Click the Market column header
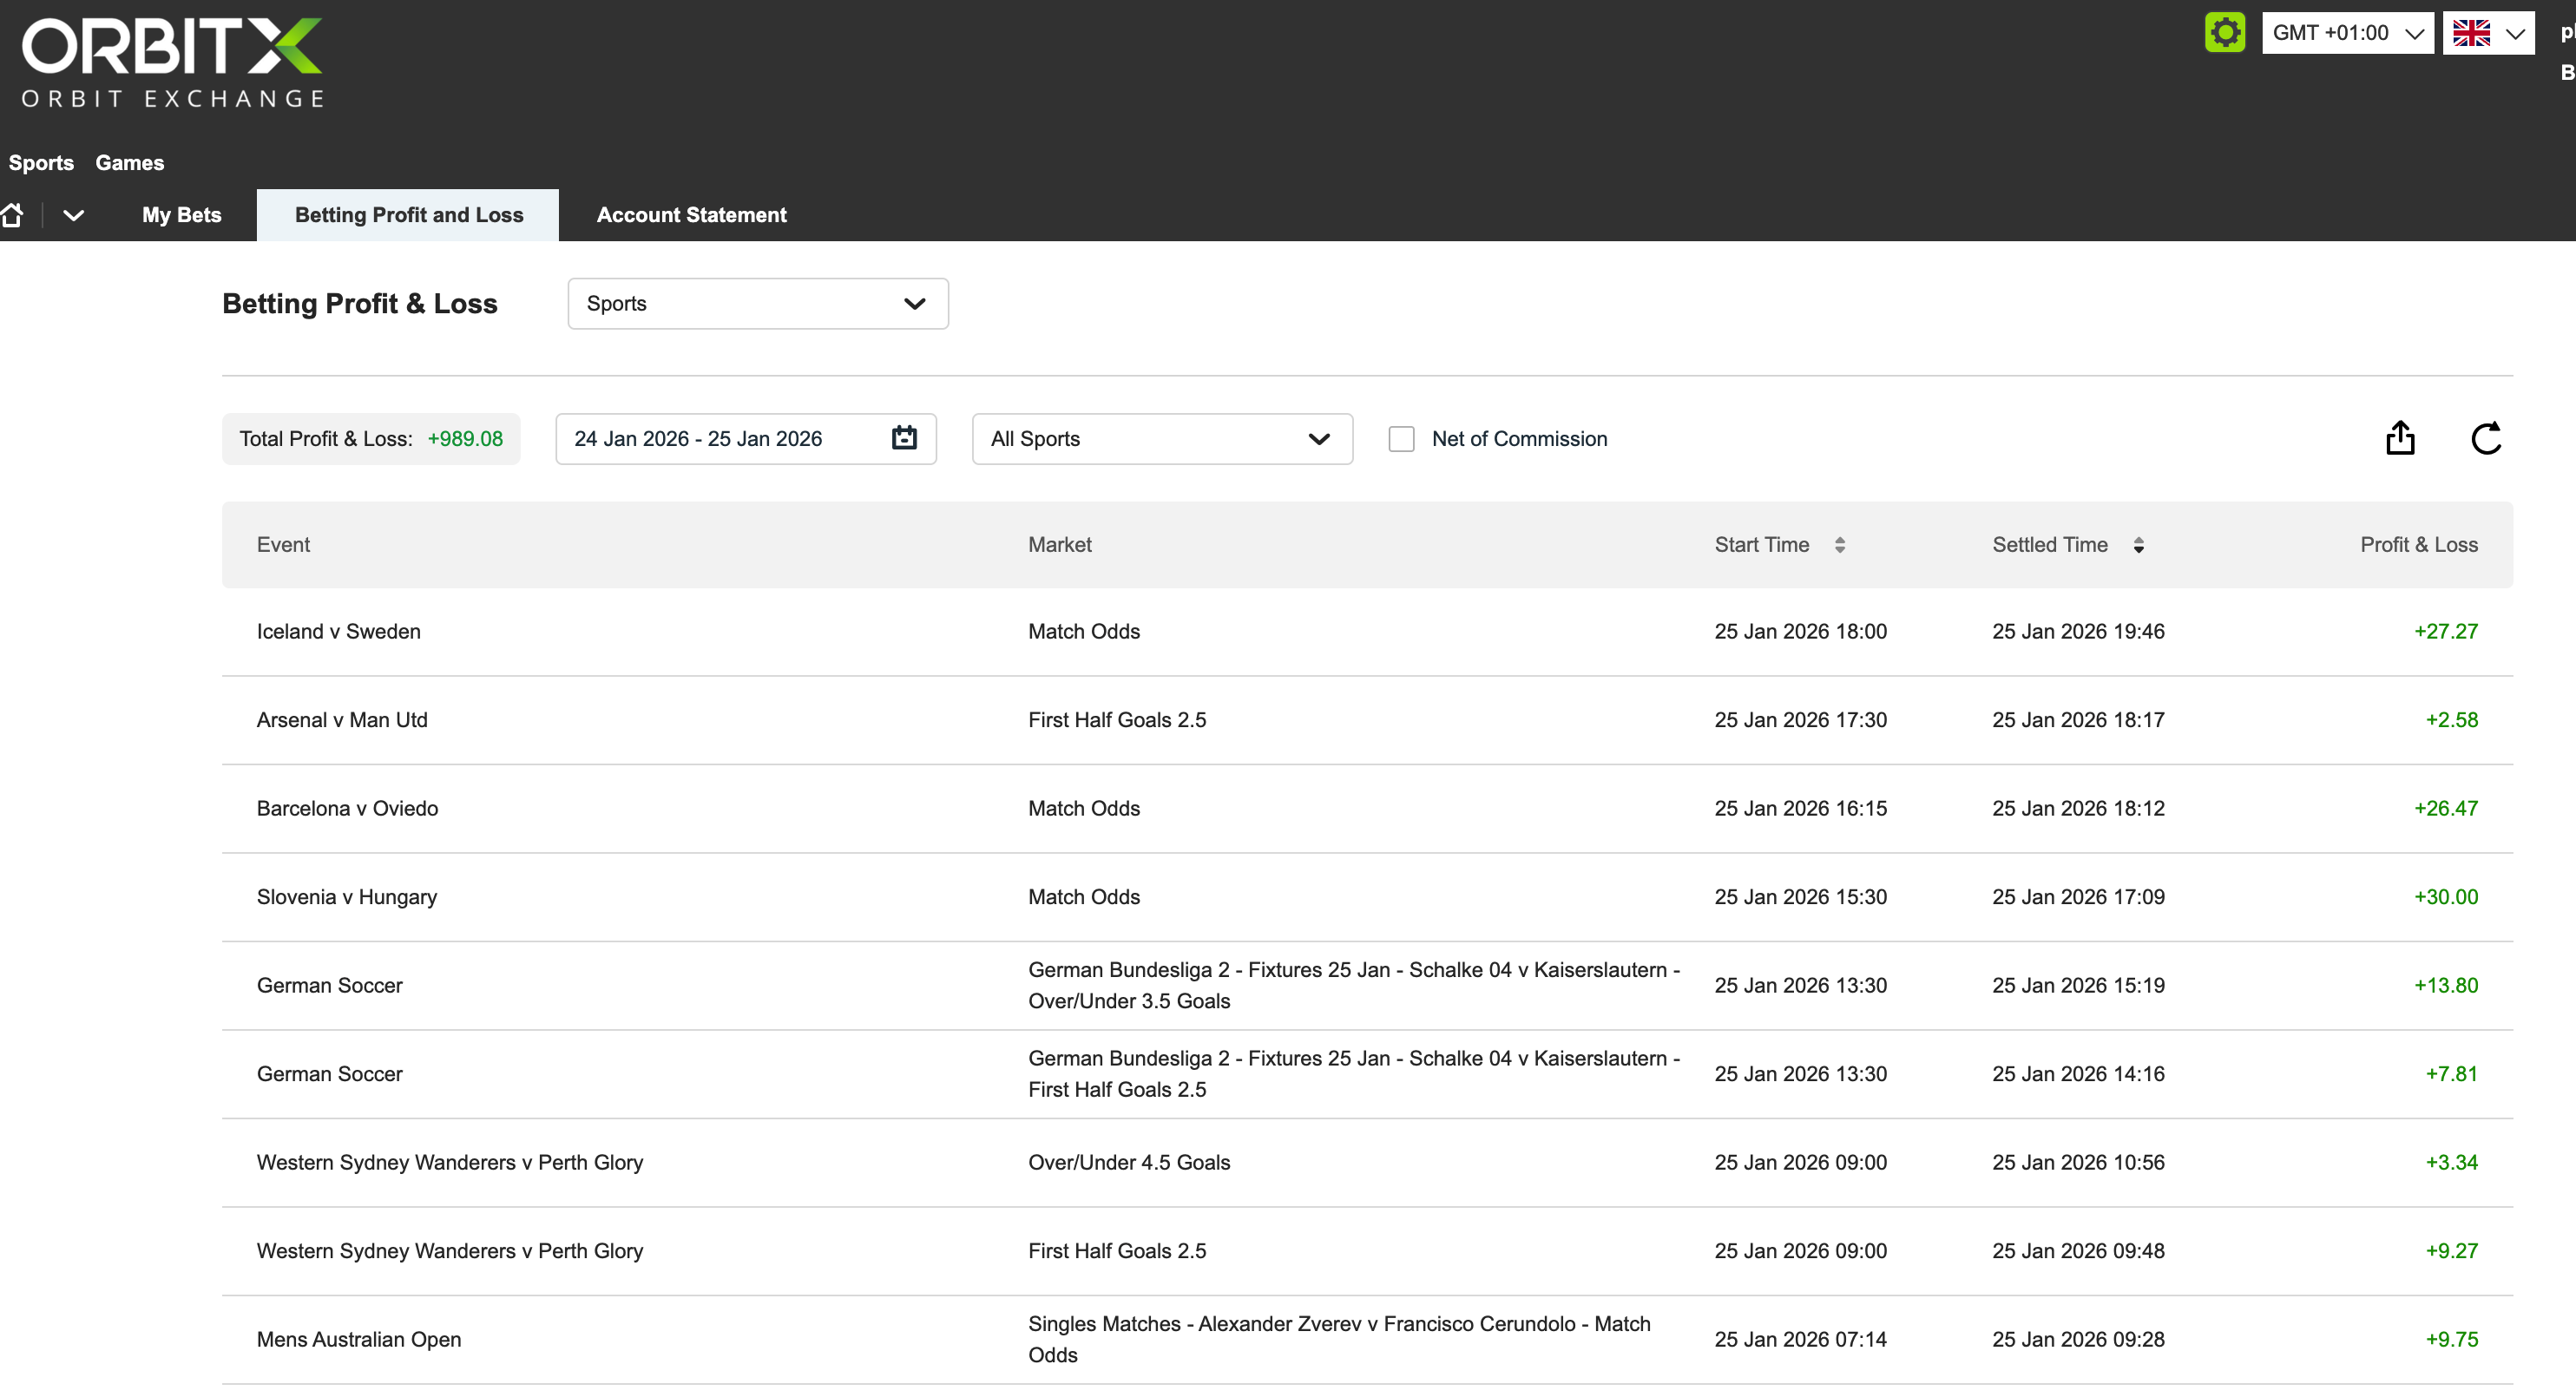Screen dimensions: 2576x1397 point(1060,545)
